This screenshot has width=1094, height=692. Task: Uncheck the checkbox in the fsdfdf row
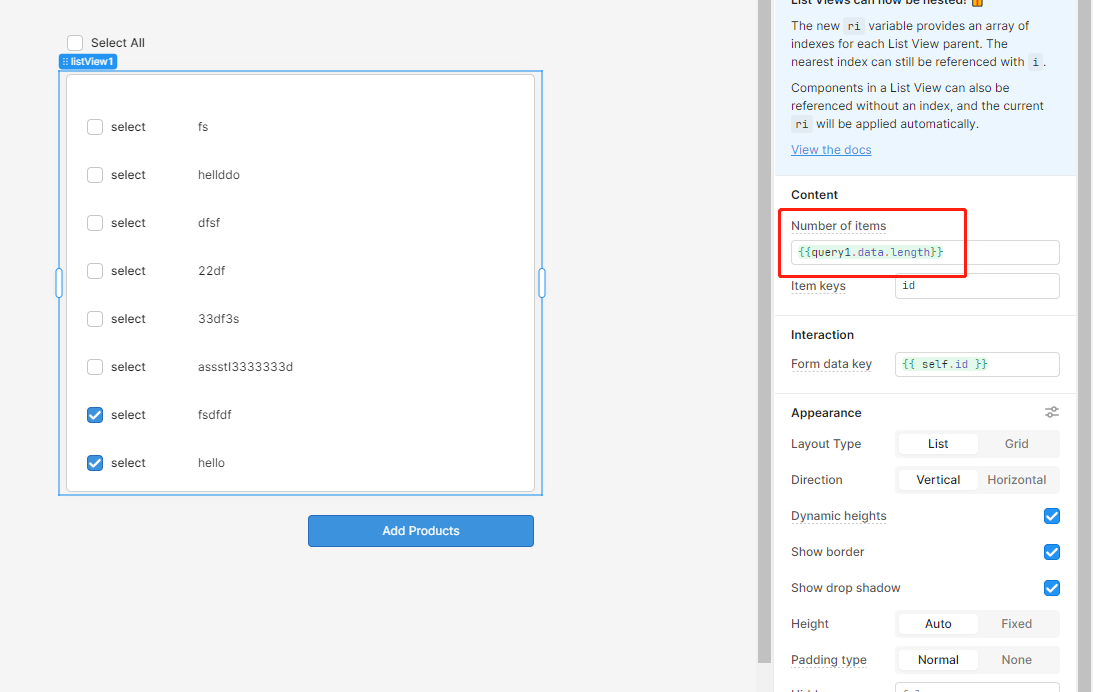[x=95, y=415]
